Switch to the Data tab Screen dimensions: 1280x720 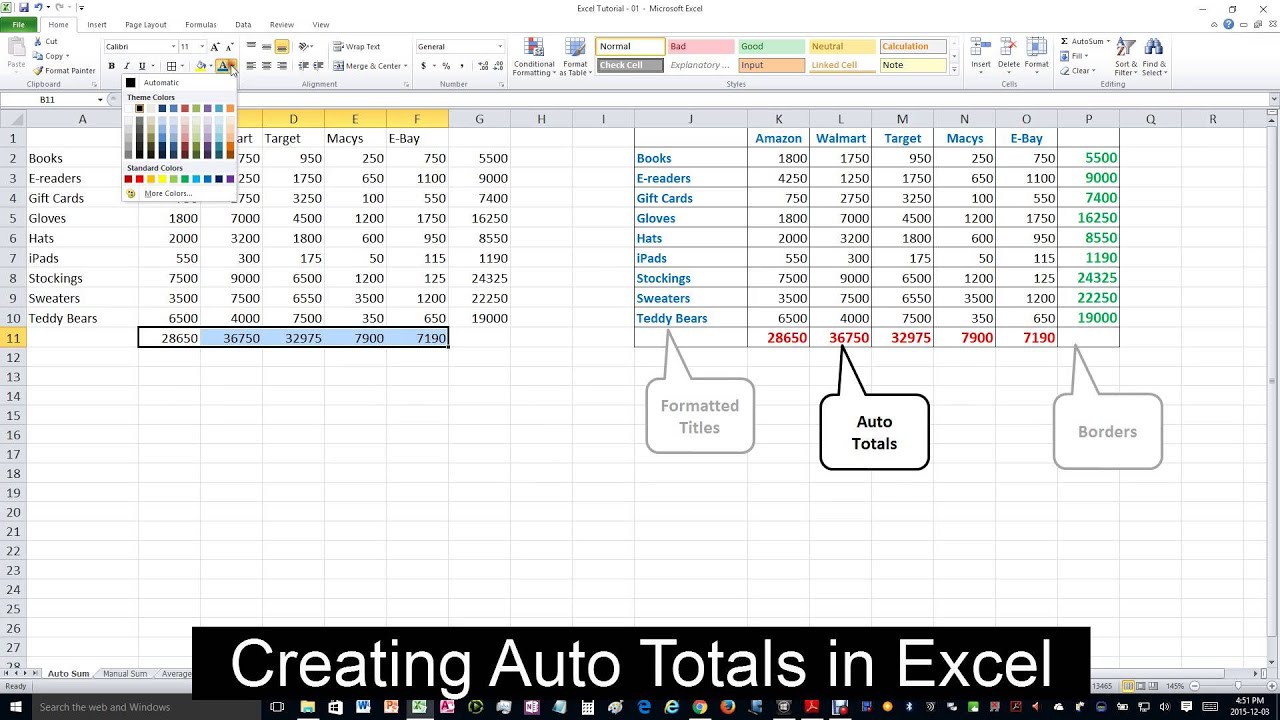click(243, 25)
